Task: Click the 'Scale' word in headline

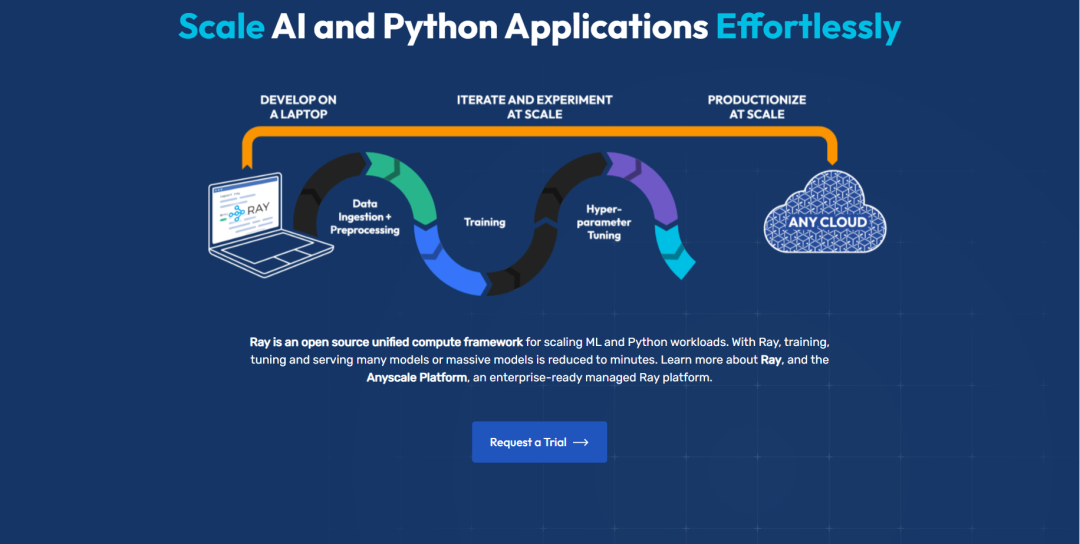Action: (x=221, y=26)
